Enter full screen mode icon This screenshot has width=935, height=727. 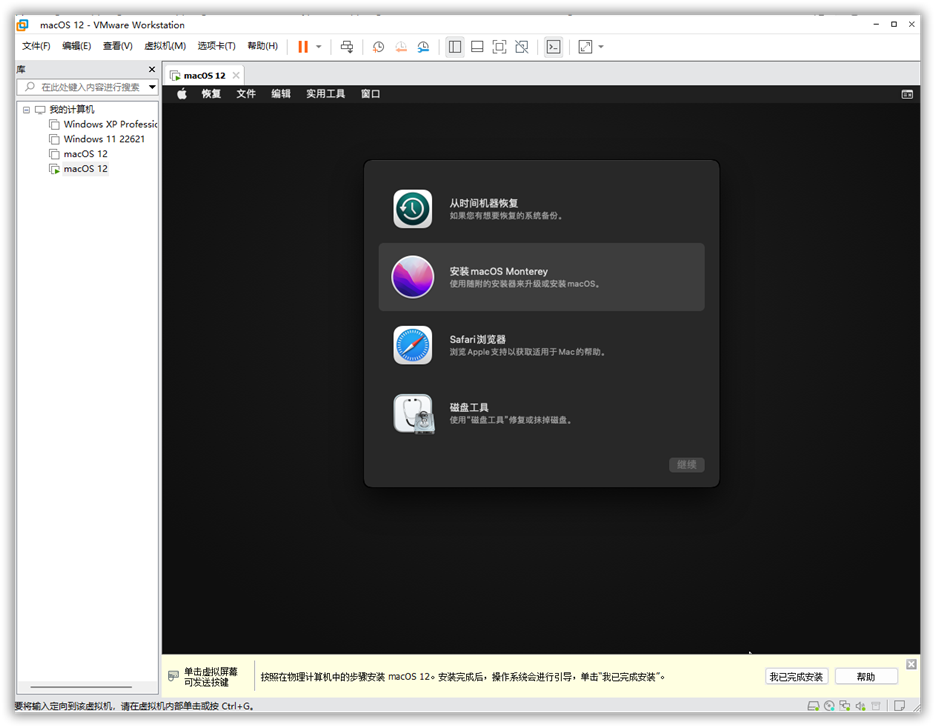pos(499,47)
